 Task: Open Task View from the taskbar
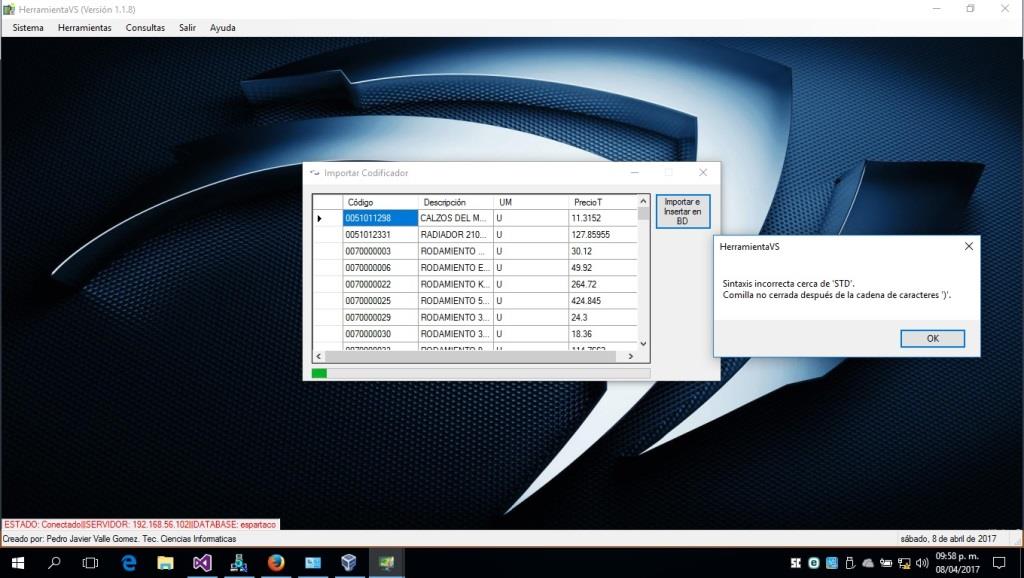click(90, 562)
